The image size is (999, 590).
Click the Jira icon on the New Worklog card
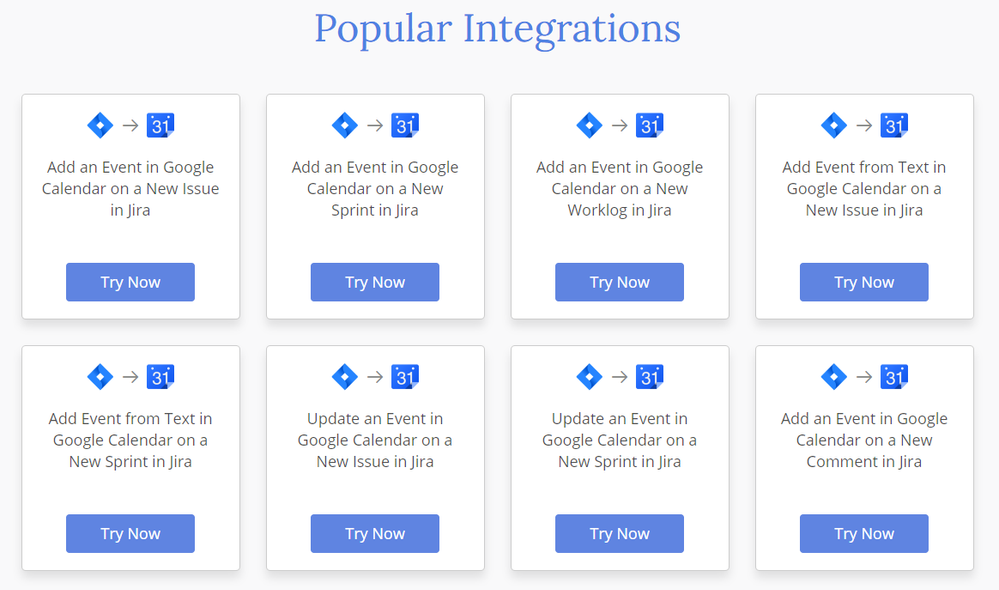(x=589, y=125)
